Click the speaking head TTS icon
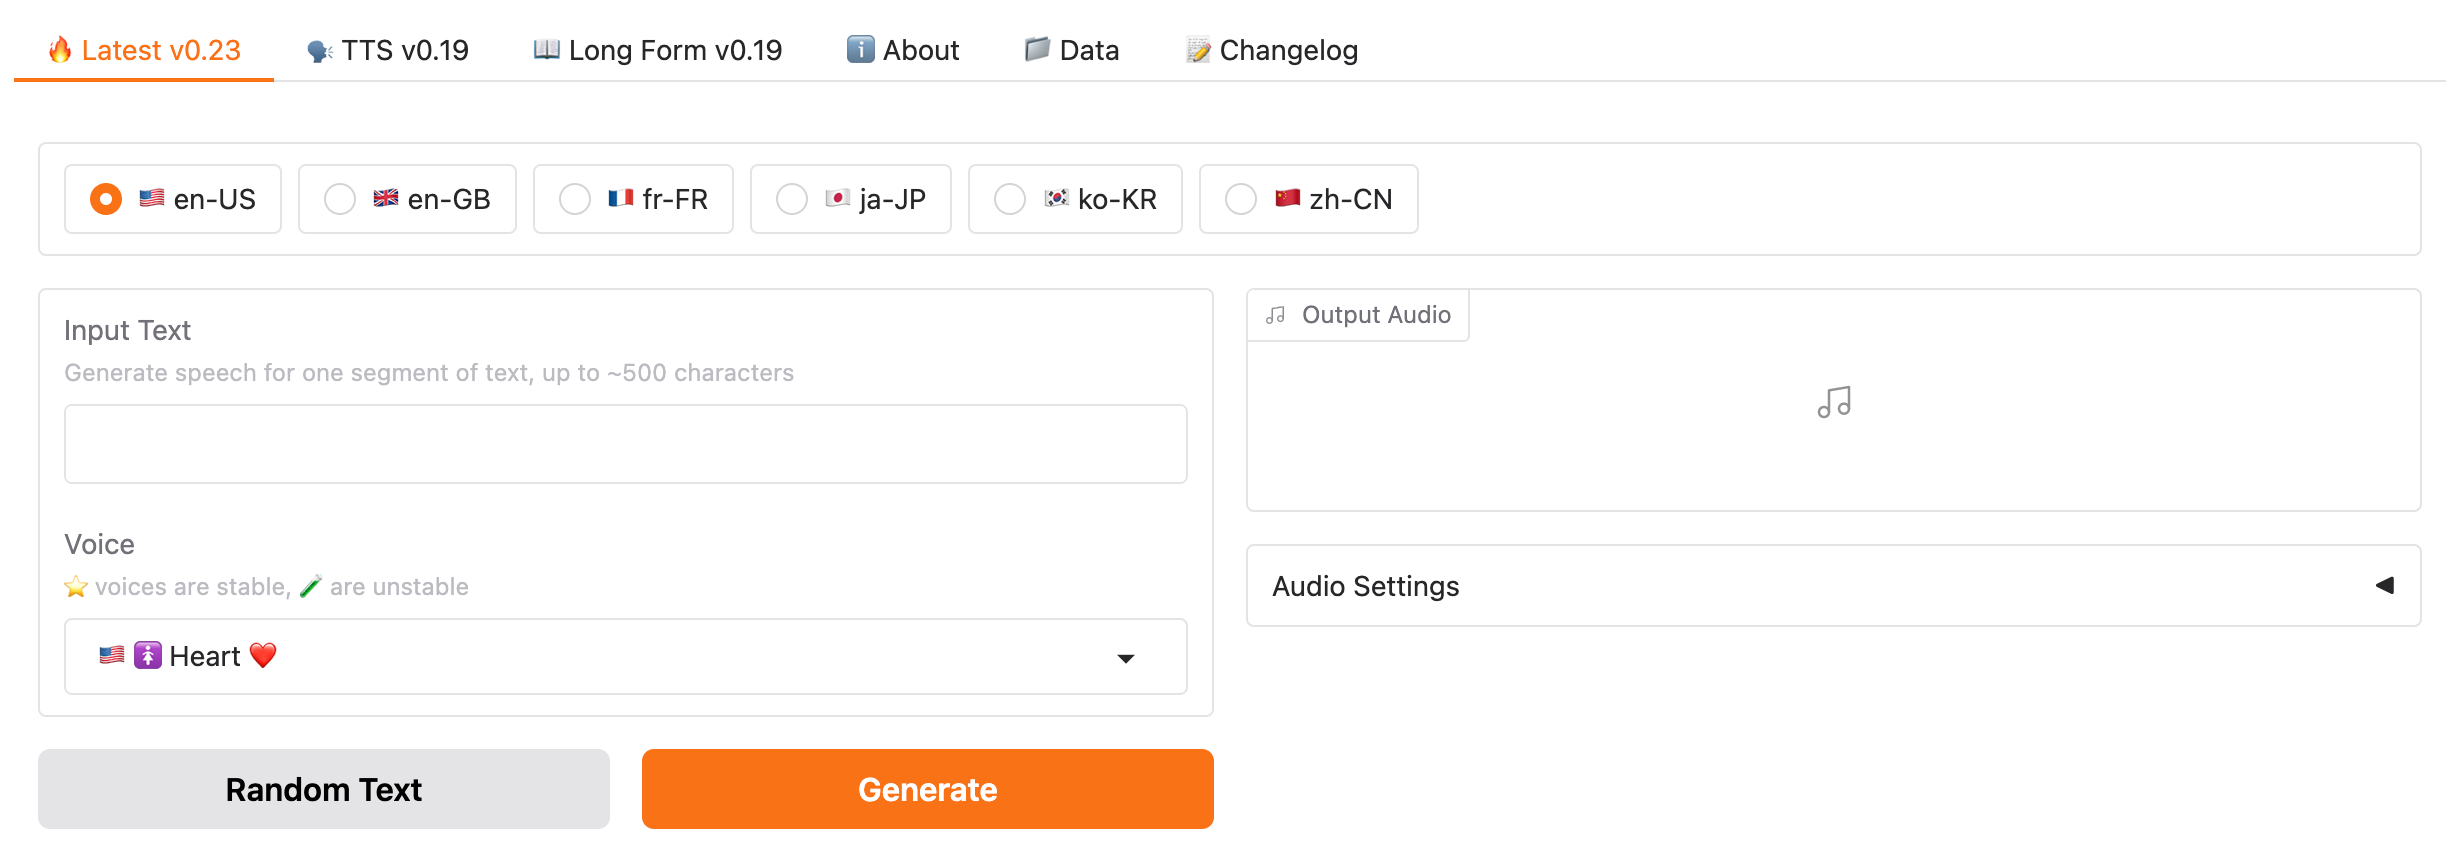Image resolution: width=2456 pixels, height=850 pixels. point(320,51)
